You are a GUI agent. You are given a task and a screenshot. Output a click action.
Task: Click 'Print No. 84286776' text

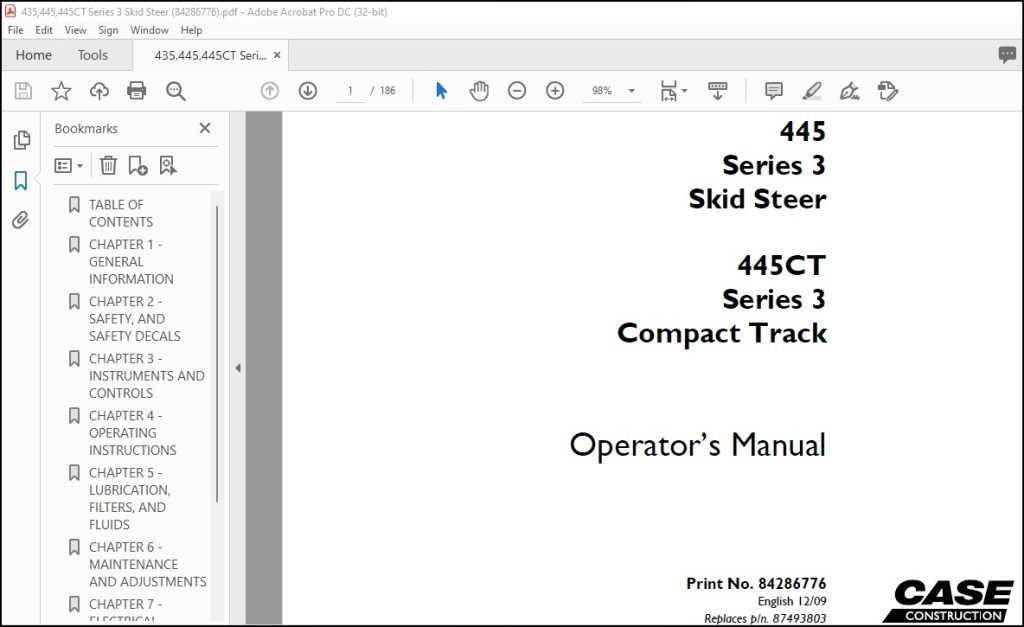coord(756,583)
